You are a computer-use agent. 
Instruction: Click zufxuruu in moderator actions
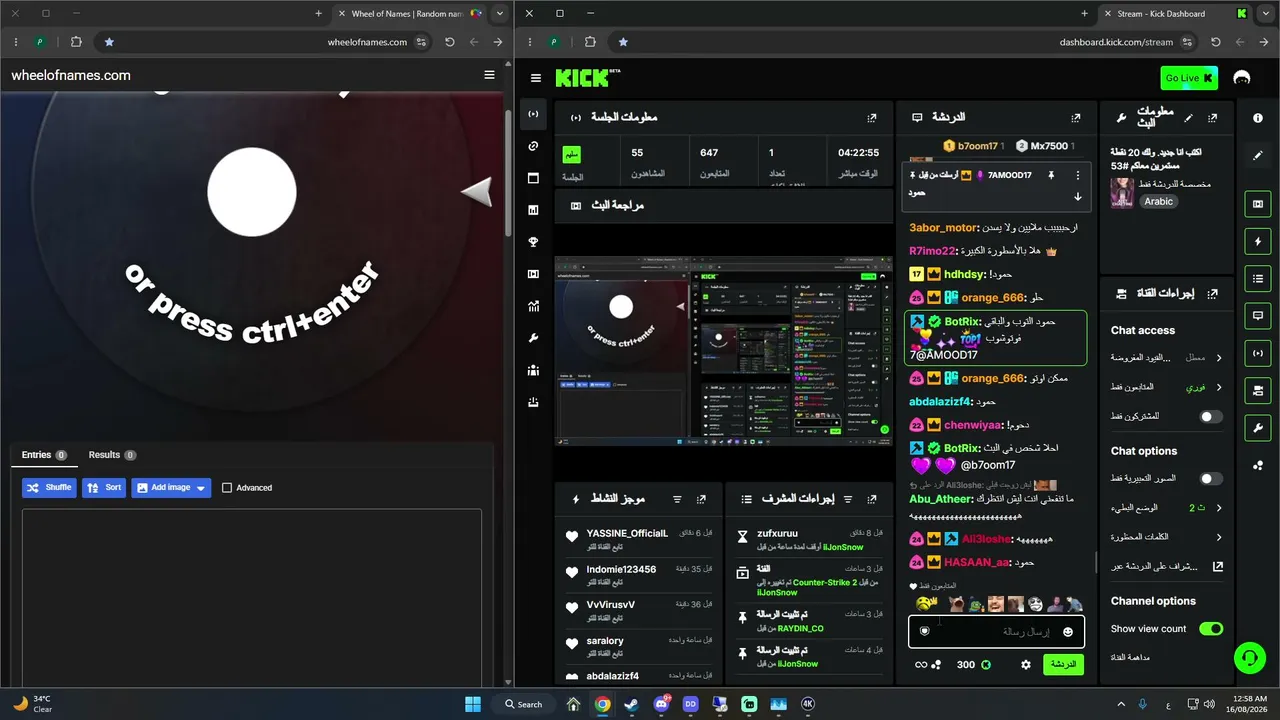778,534
